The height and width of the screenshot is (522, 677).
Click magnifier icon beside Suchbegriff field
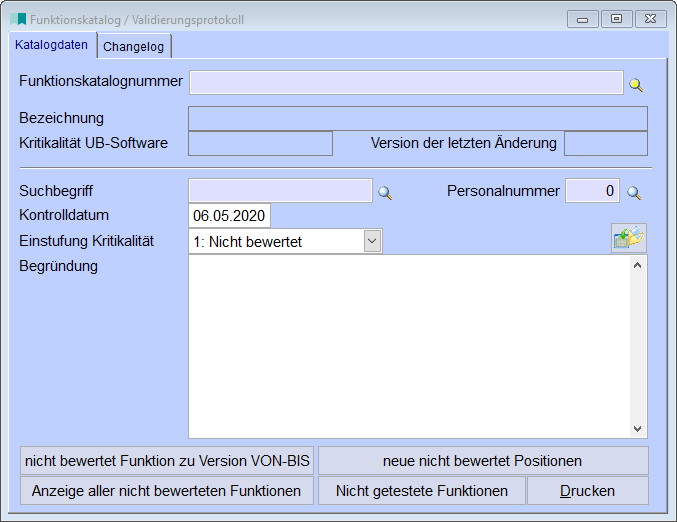pos(385,192)
